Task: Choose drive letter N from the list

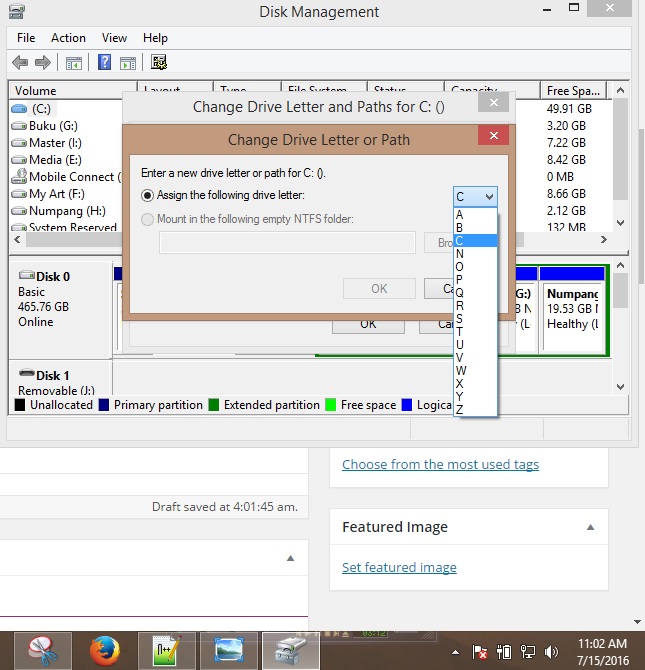Action: (475, 254)
